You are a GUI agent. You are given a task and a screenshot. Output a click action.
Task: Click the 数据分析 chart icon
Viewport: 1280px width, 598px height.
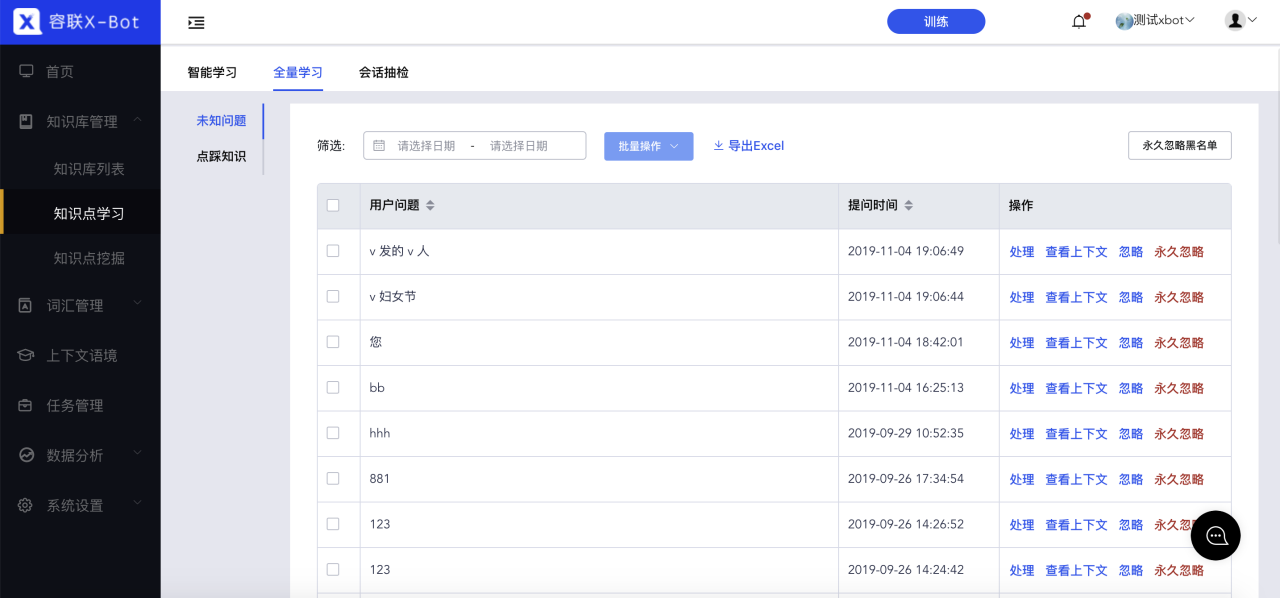point(26,455)
